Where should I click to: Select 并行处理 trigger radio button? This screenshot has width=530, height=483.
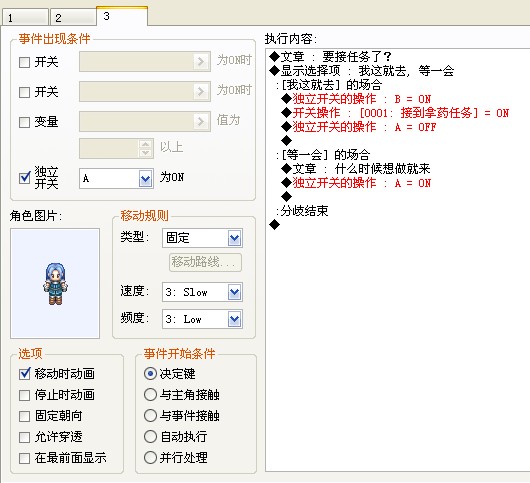(x=150, y=458)
